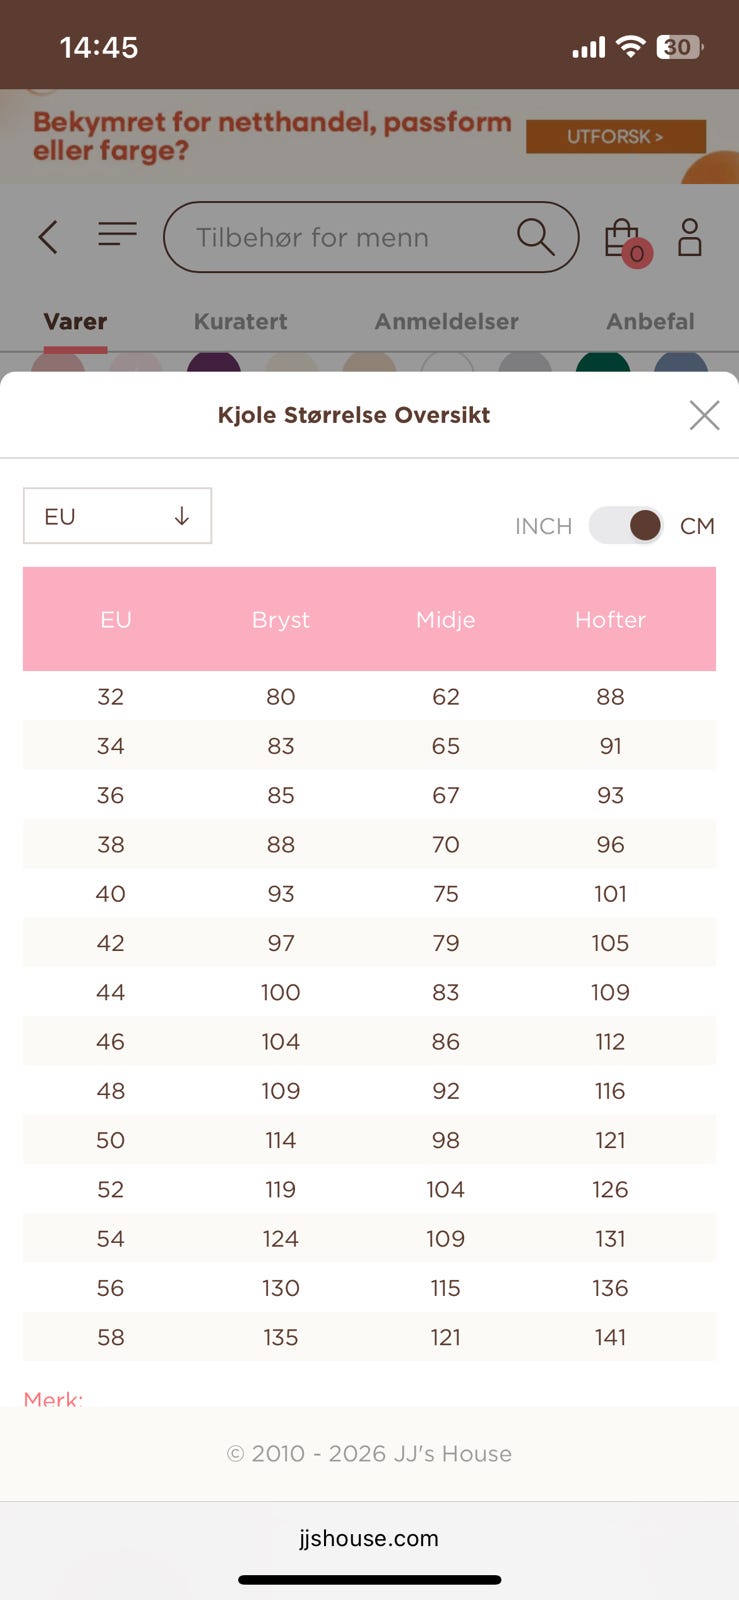Go to the Anbefal tab
Image resolution: width=739 pixels, height=1600 pixels.
tap(650, 322)
